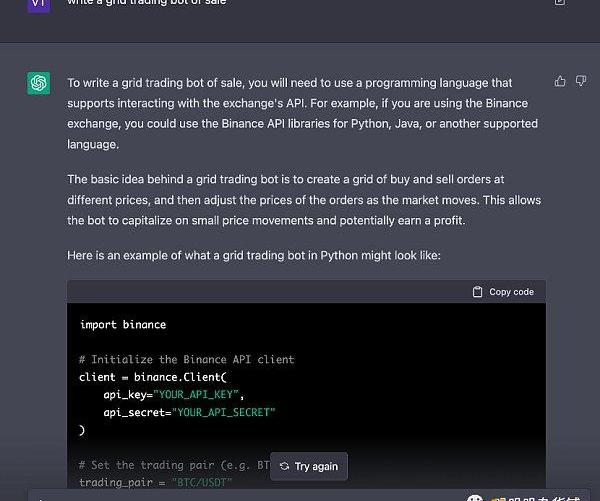Click the ChatGPT logo avatar
Screen dimensions: 600x501
tap(39, 83)
